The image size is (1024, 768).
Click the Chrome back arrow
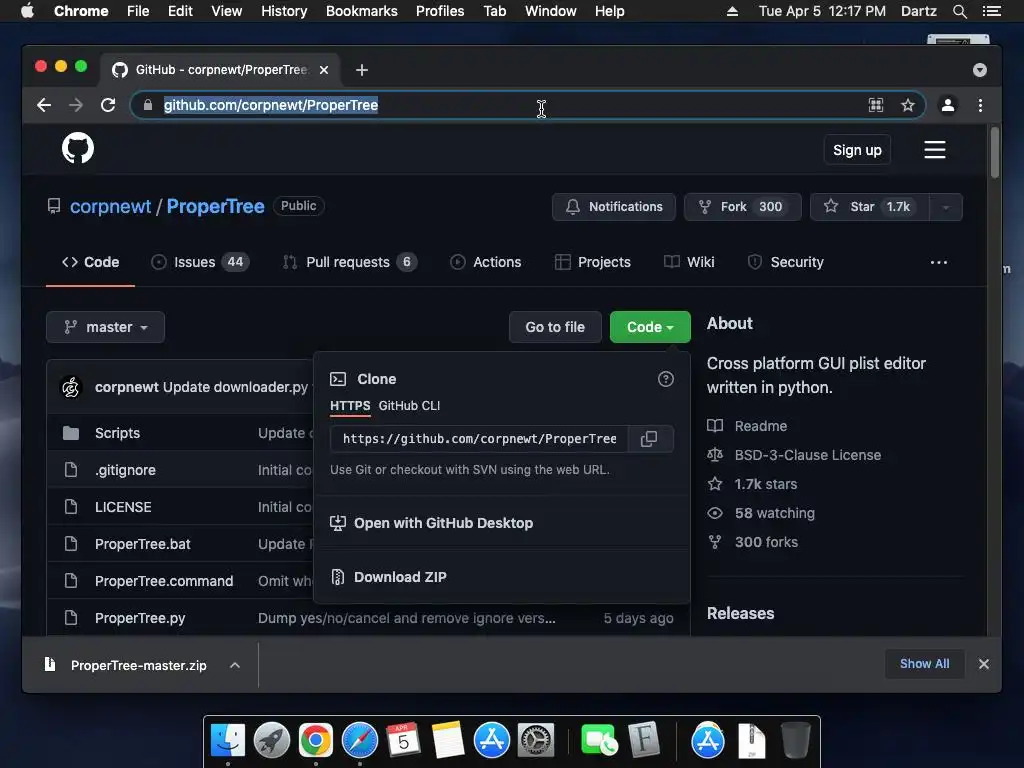click(x=44, y=105)
